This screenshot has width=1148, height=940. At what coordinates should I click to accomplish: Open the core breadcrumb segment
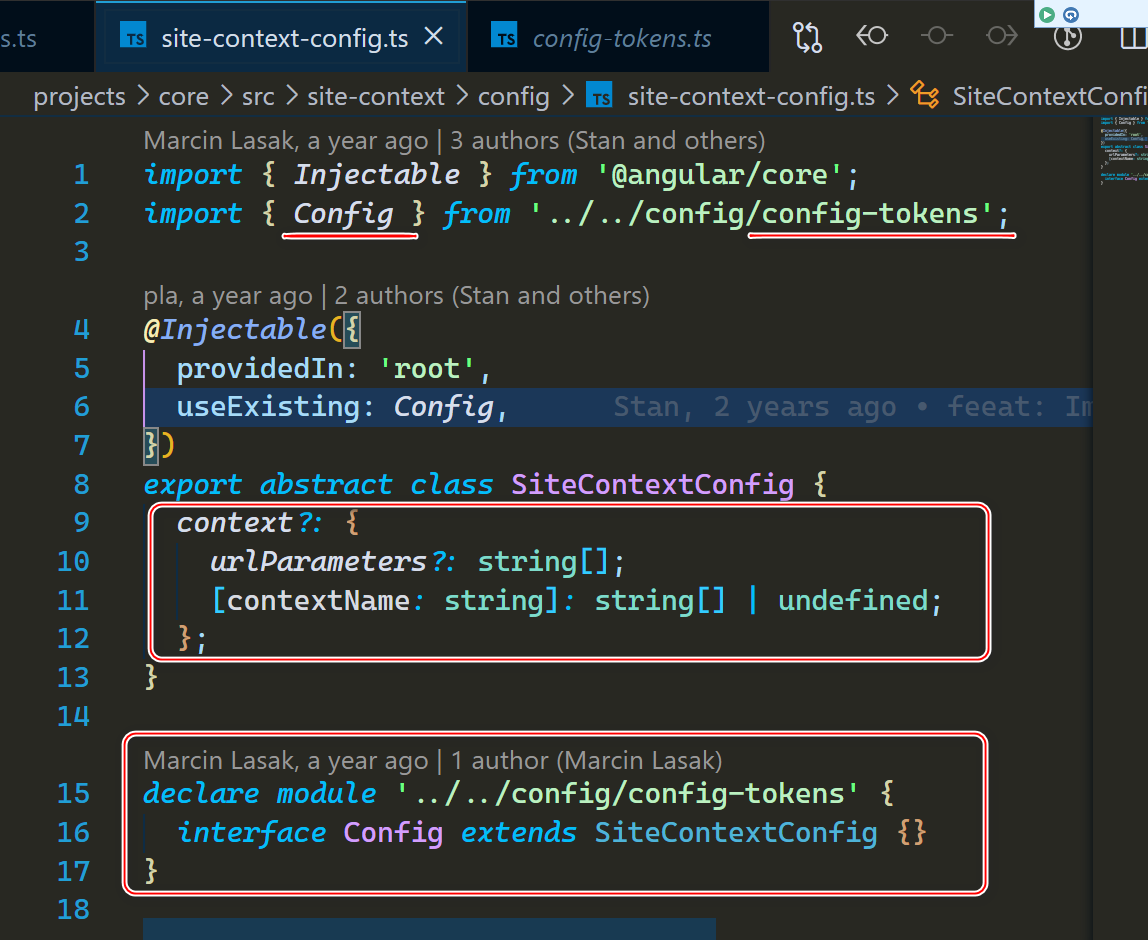tap(184, 96)
